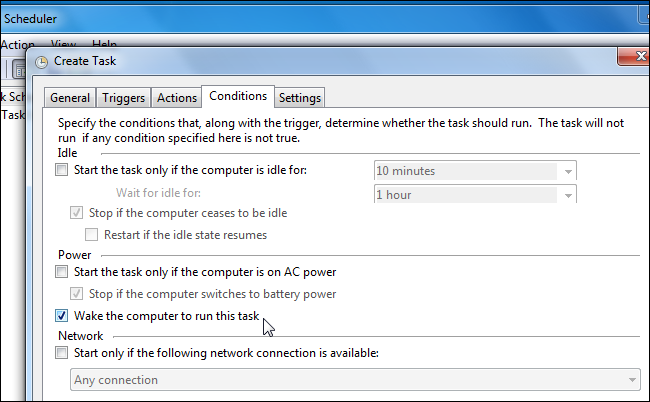The image size is (650, 402).
Task: Close the Create Task dialog
Action: click(x=634, y=56)
